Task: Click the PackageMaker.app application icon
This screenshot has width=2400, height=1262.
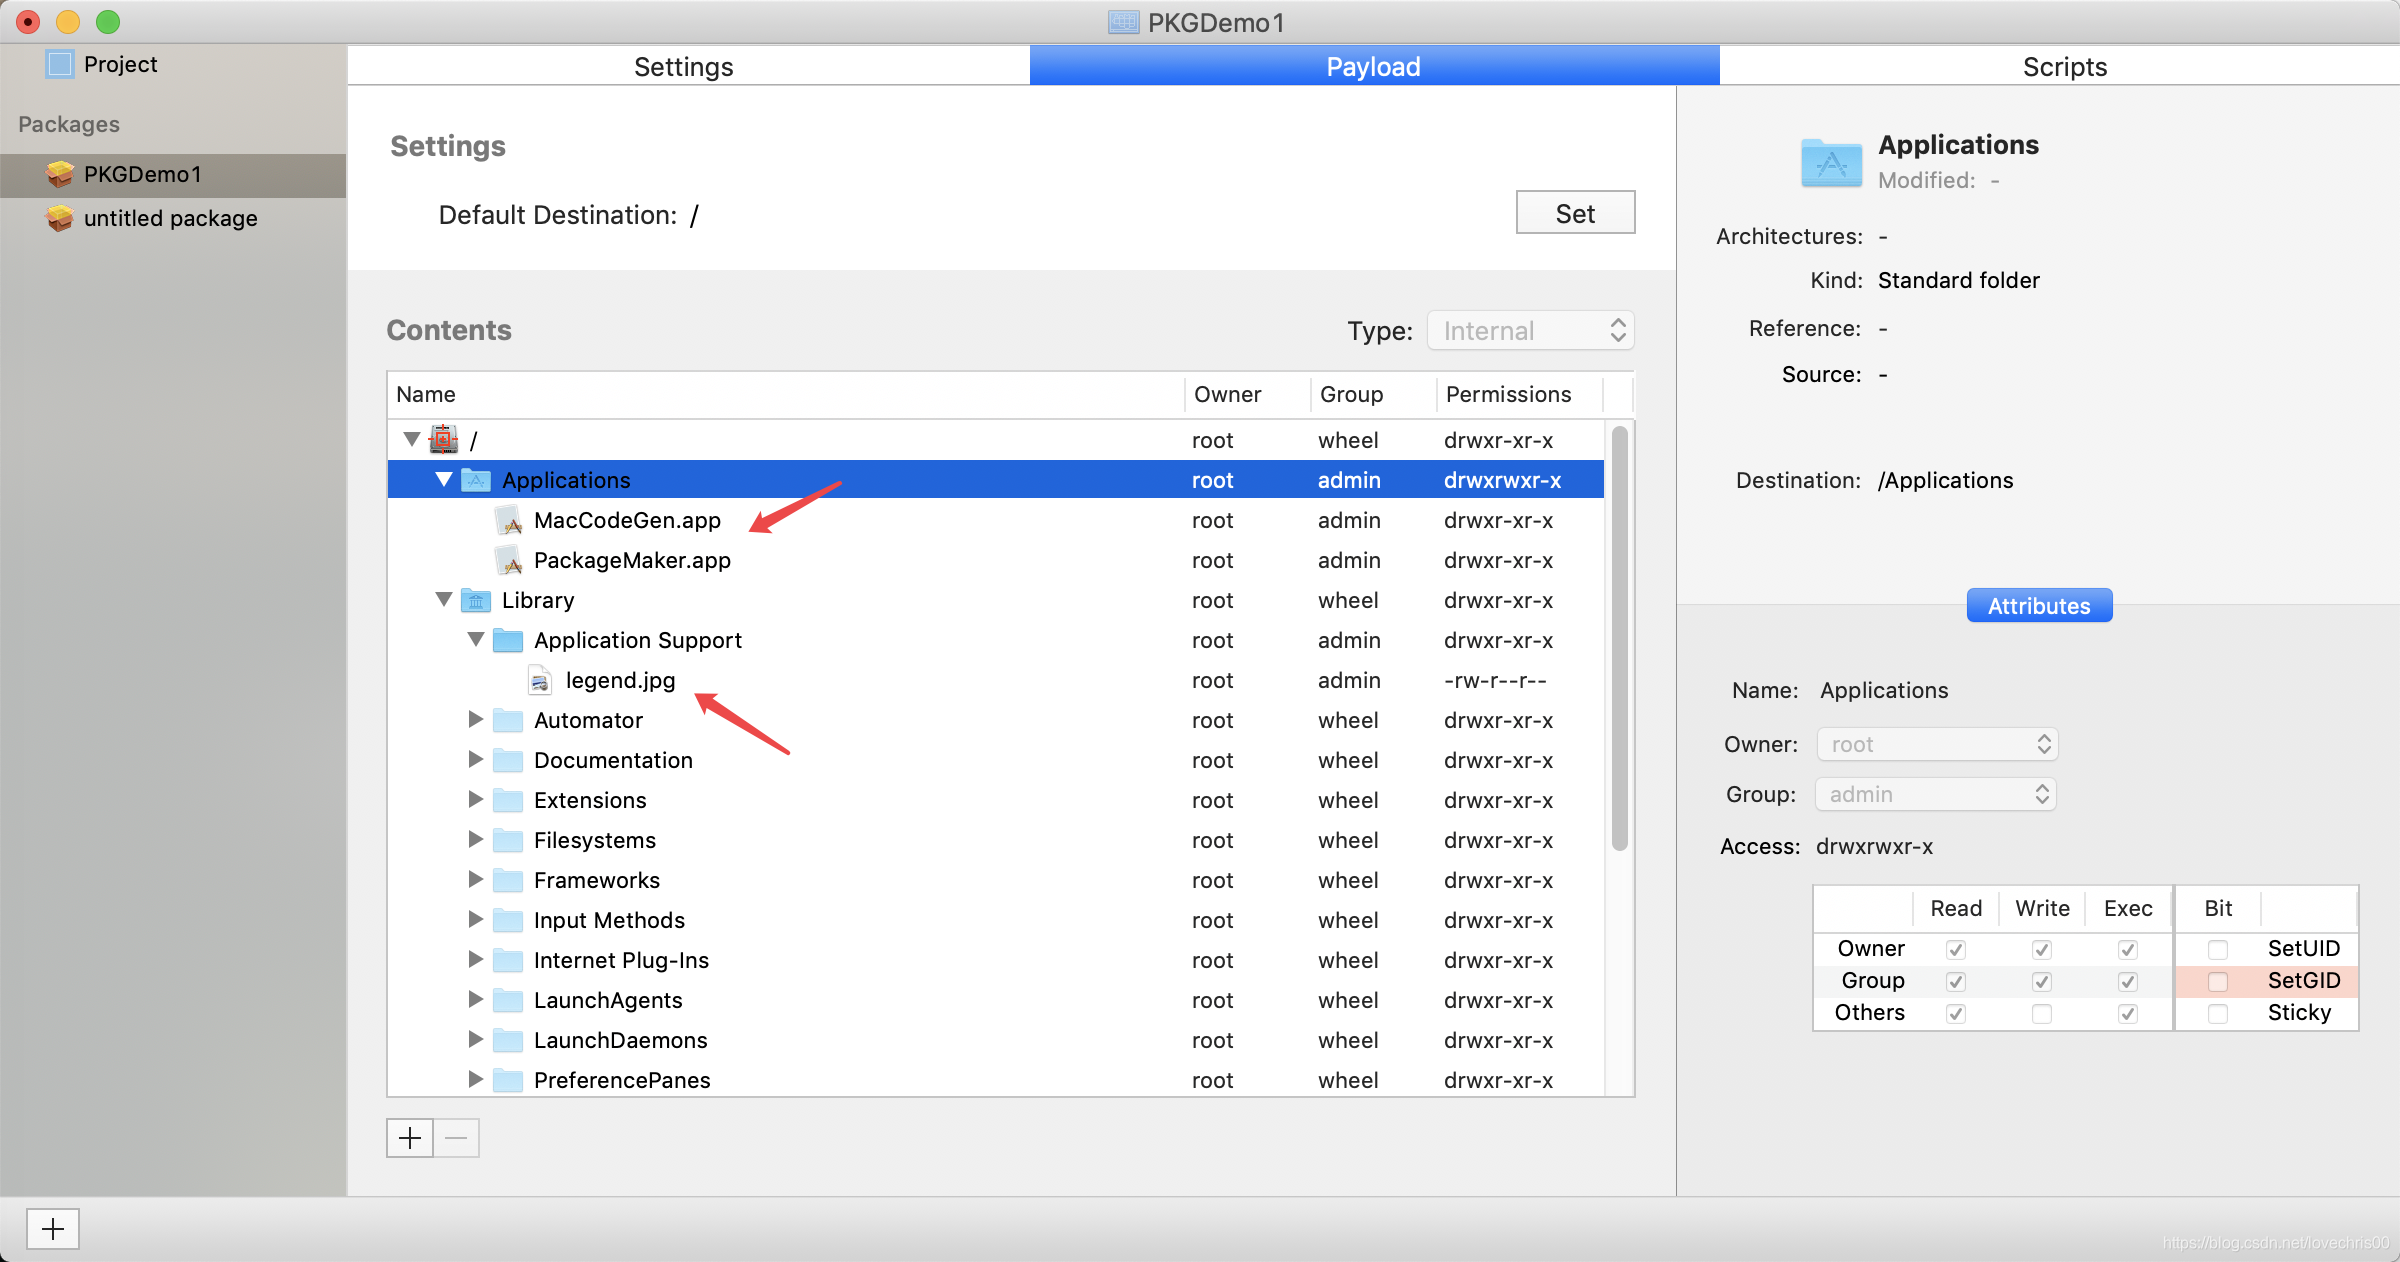Action: (x=510, y=561)
